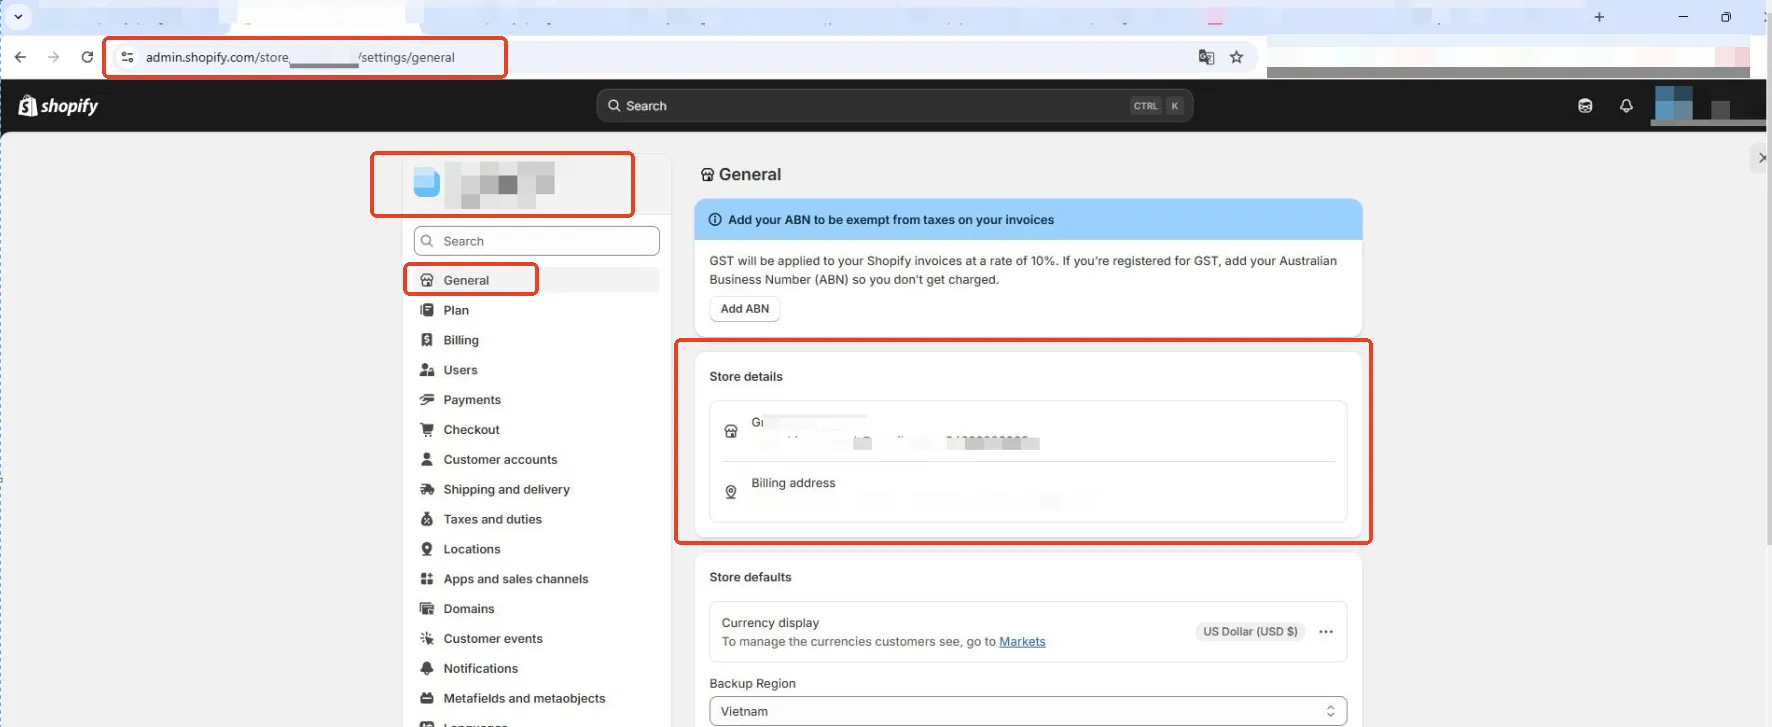Bookmark this page with star icon

point(1237,57)
